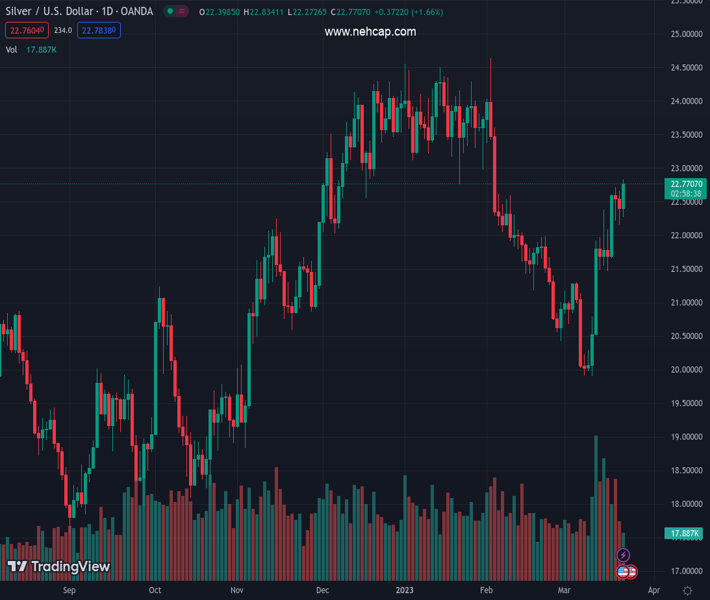710x600 pixels.
Task: Click the right US flag economic event icon
Action: (x=632, y=571)
